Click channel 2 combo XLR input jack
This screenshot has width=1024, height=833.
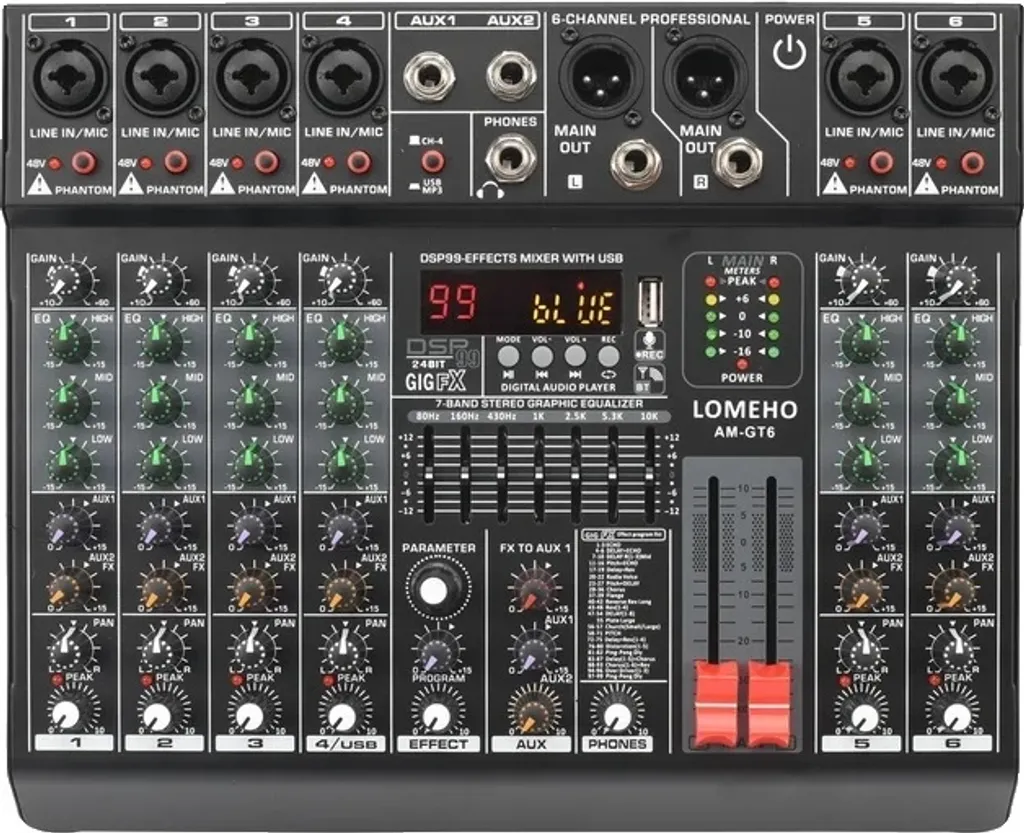161,77
